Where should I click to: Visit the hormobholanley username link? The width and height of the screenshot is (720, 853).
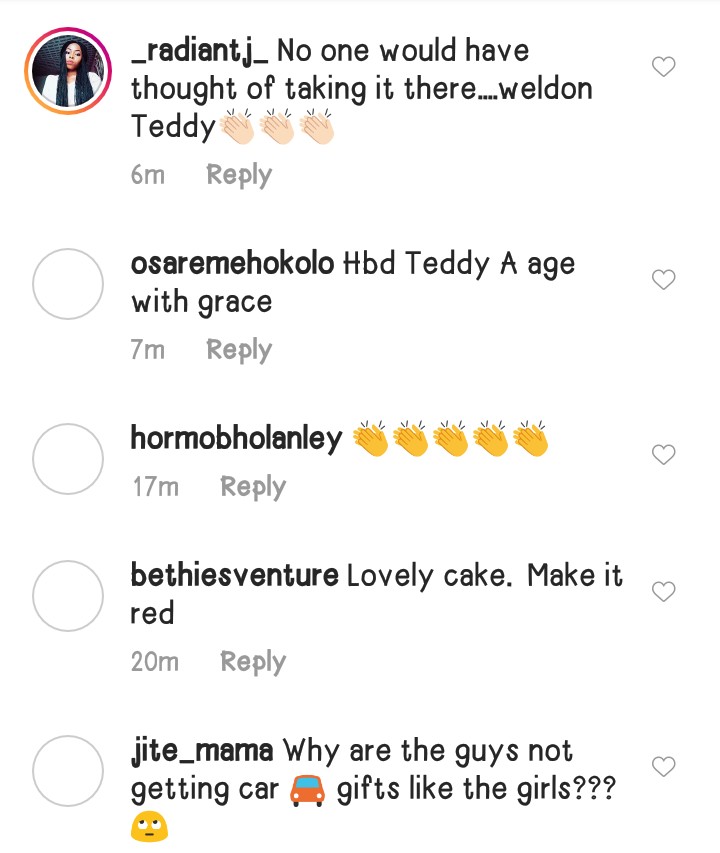[236, 438]
